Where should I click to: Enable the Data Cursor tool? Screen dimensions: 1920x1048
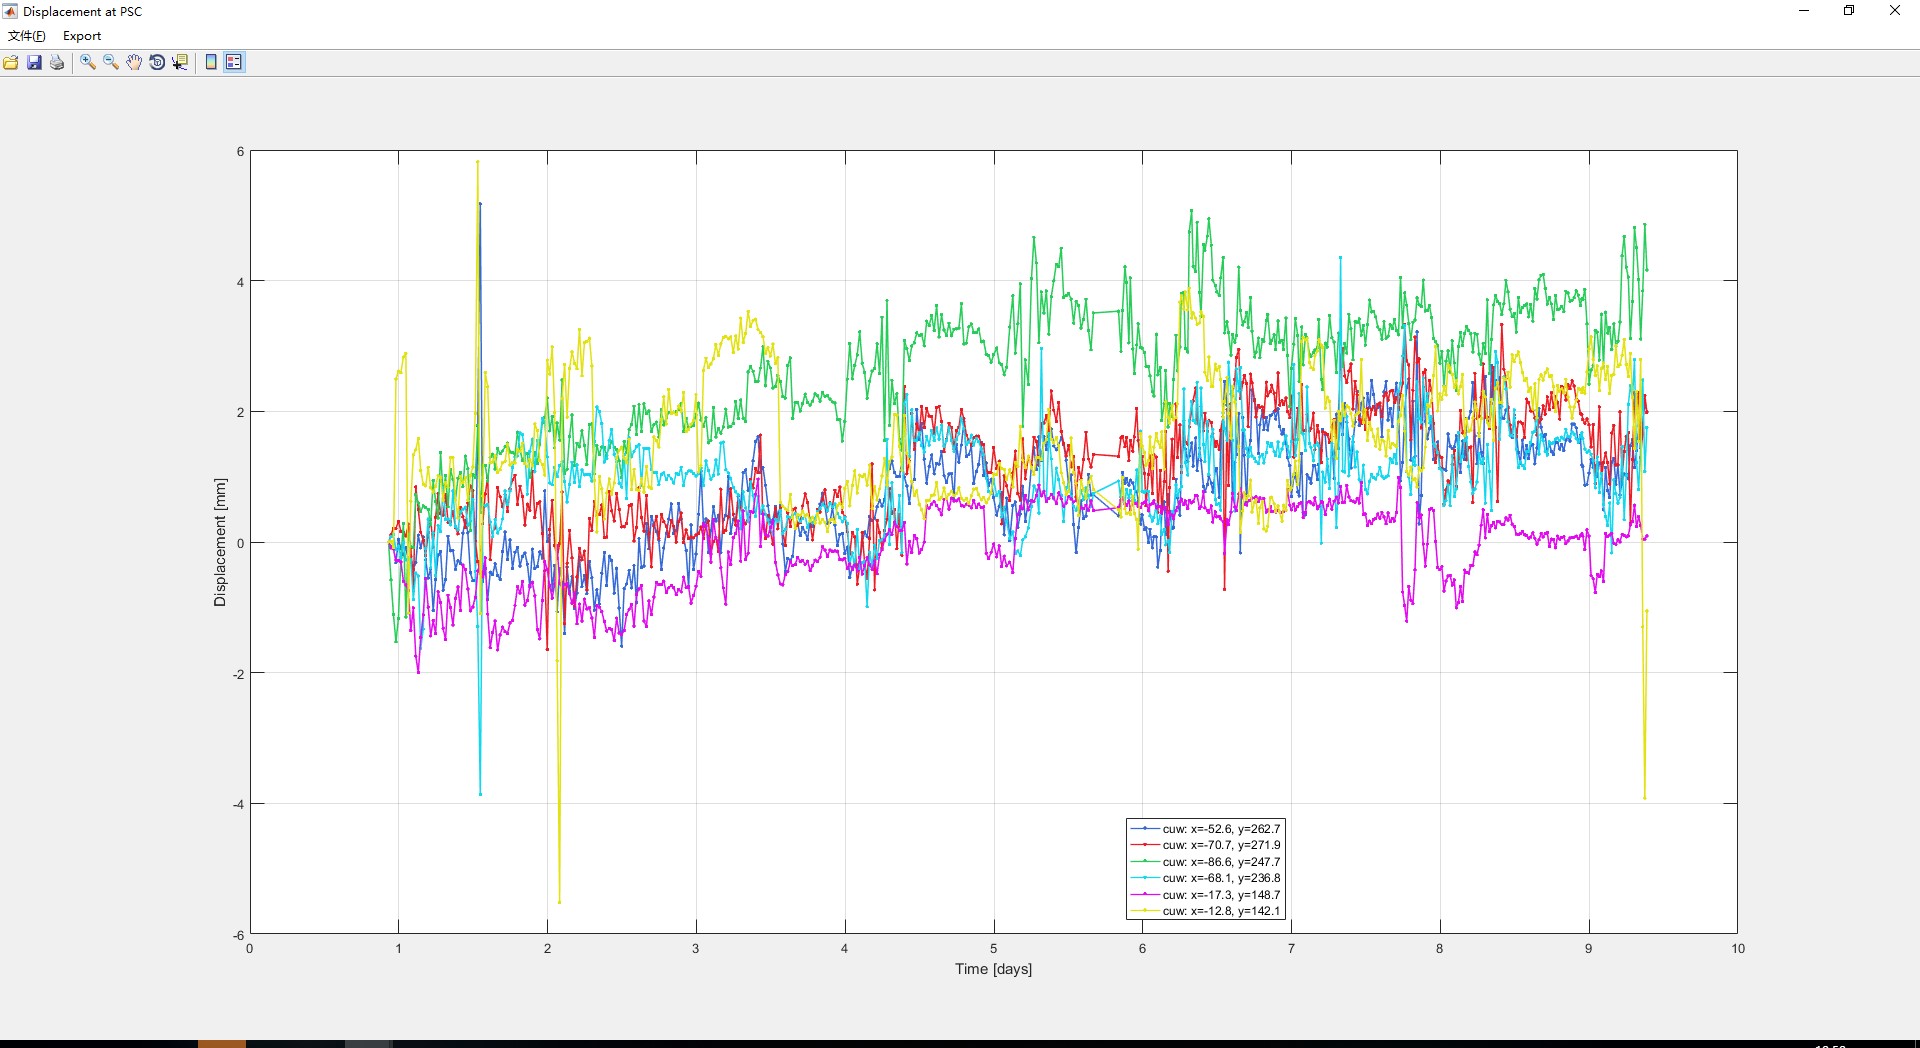pyautogui.click(x=180, y=62)
